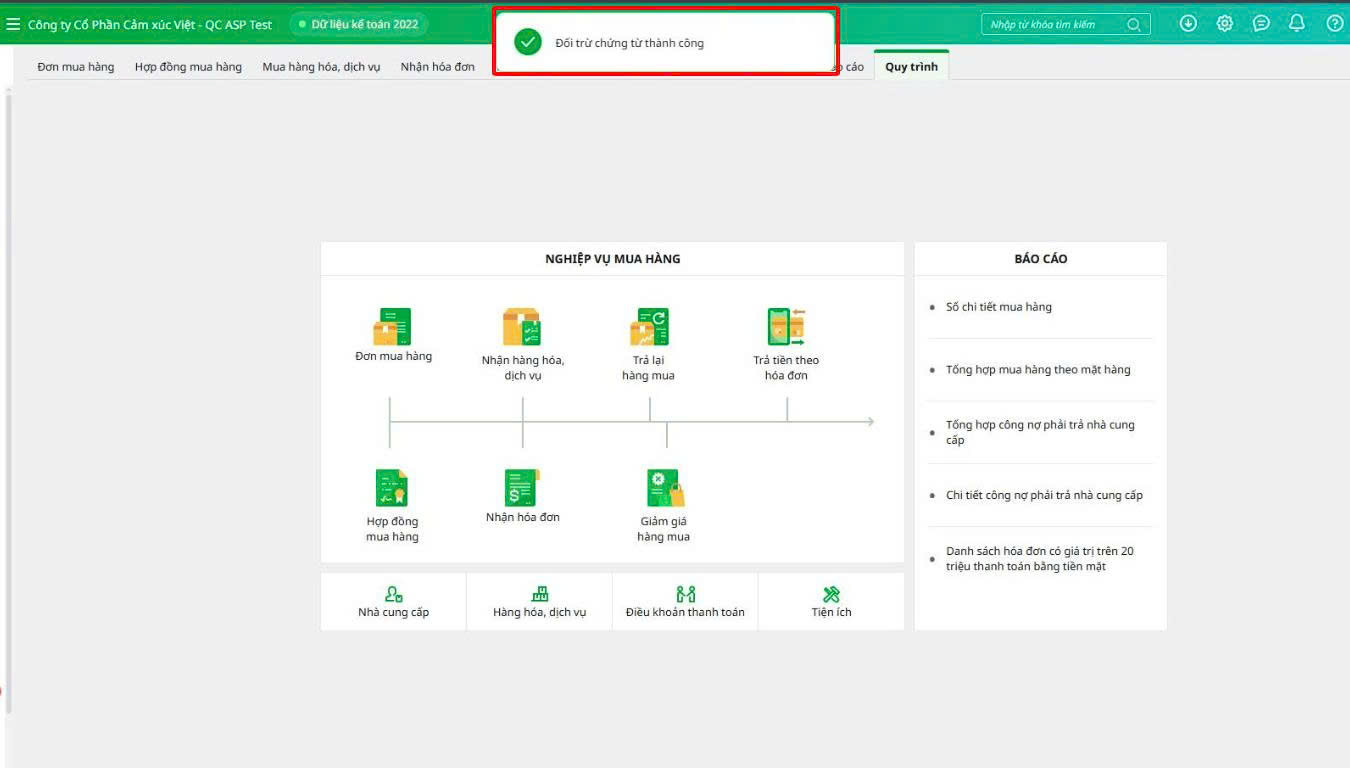This screenshot has height=768, width=1350.
Task: Open the hamburger menu at top left
Action: click(x=13, y=24)
